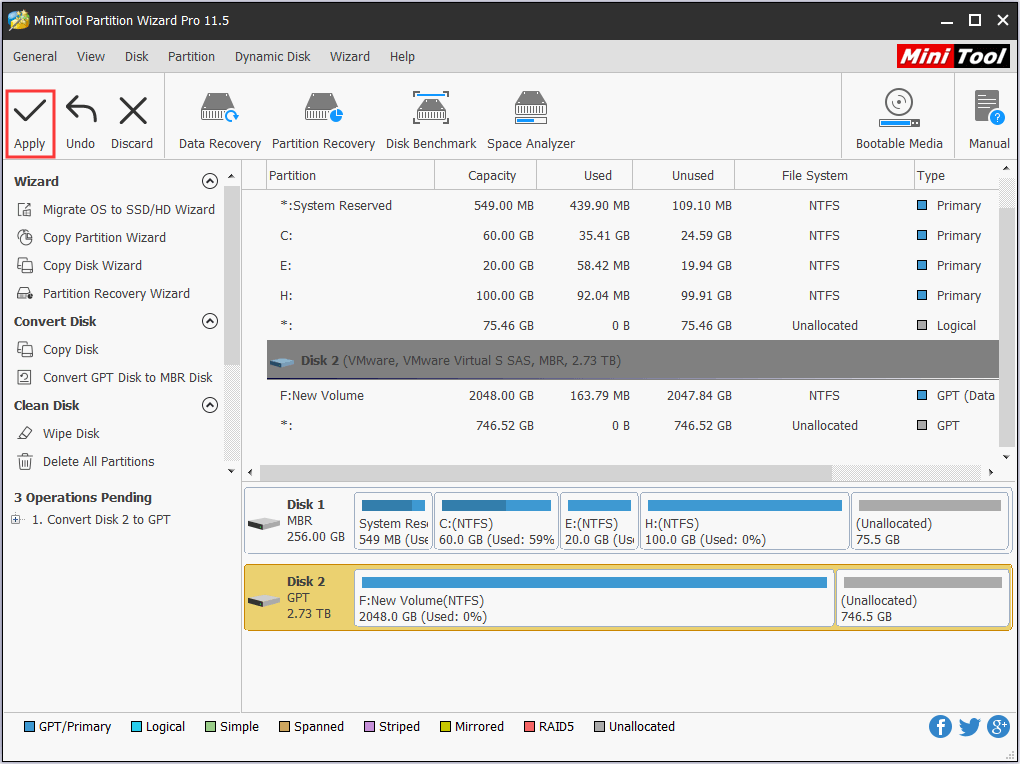
Task: Open the General menu
Action: (35, 57)
